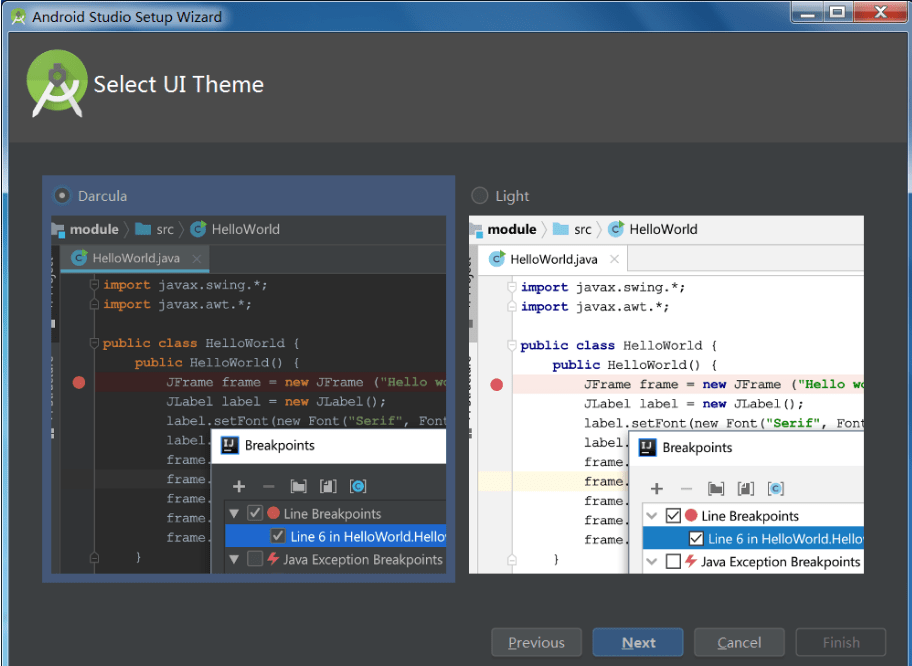Click the src folder icon in Darcula preview
Image resolution: width=912 pixels, height=666 pixels.
143,229
